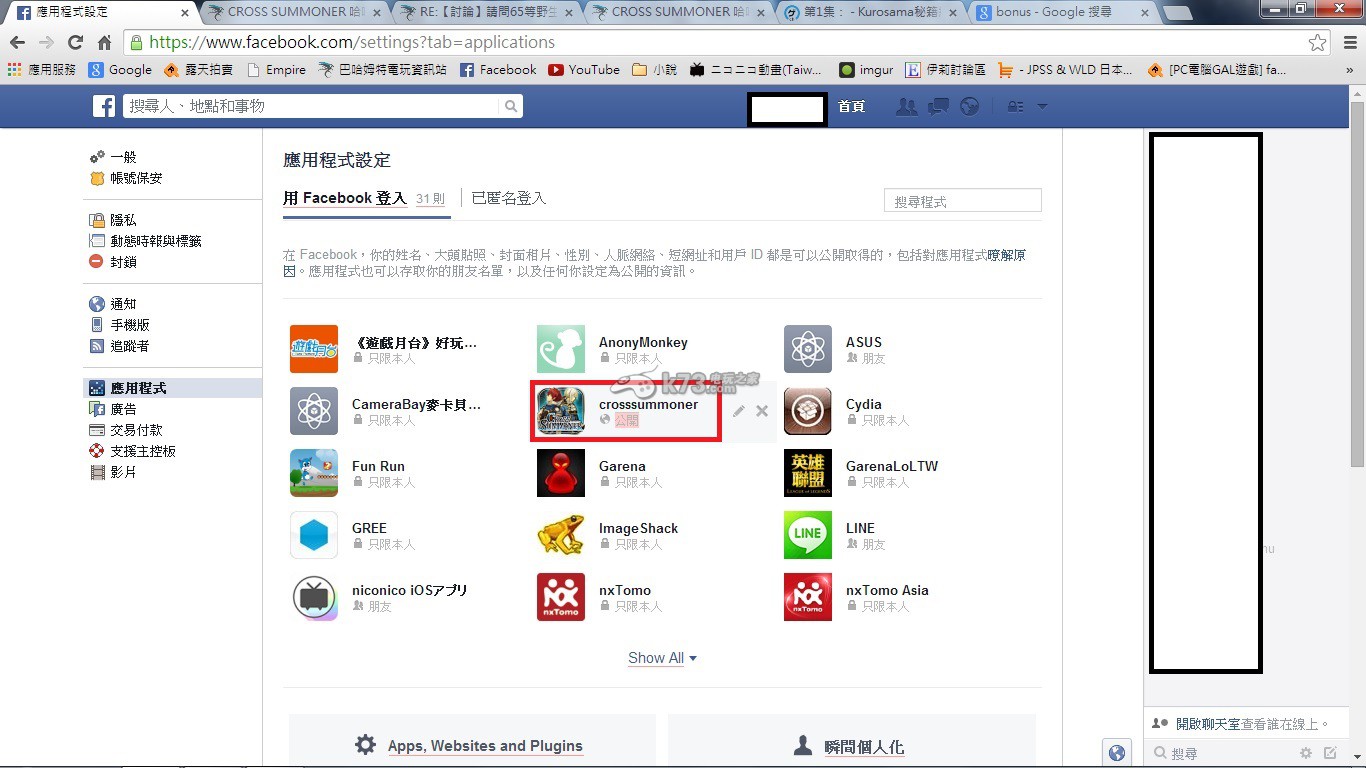Click the 搜尋程式 app search field
The image size is (1366, 768).
pyautogui.click(x=963, y=201)
